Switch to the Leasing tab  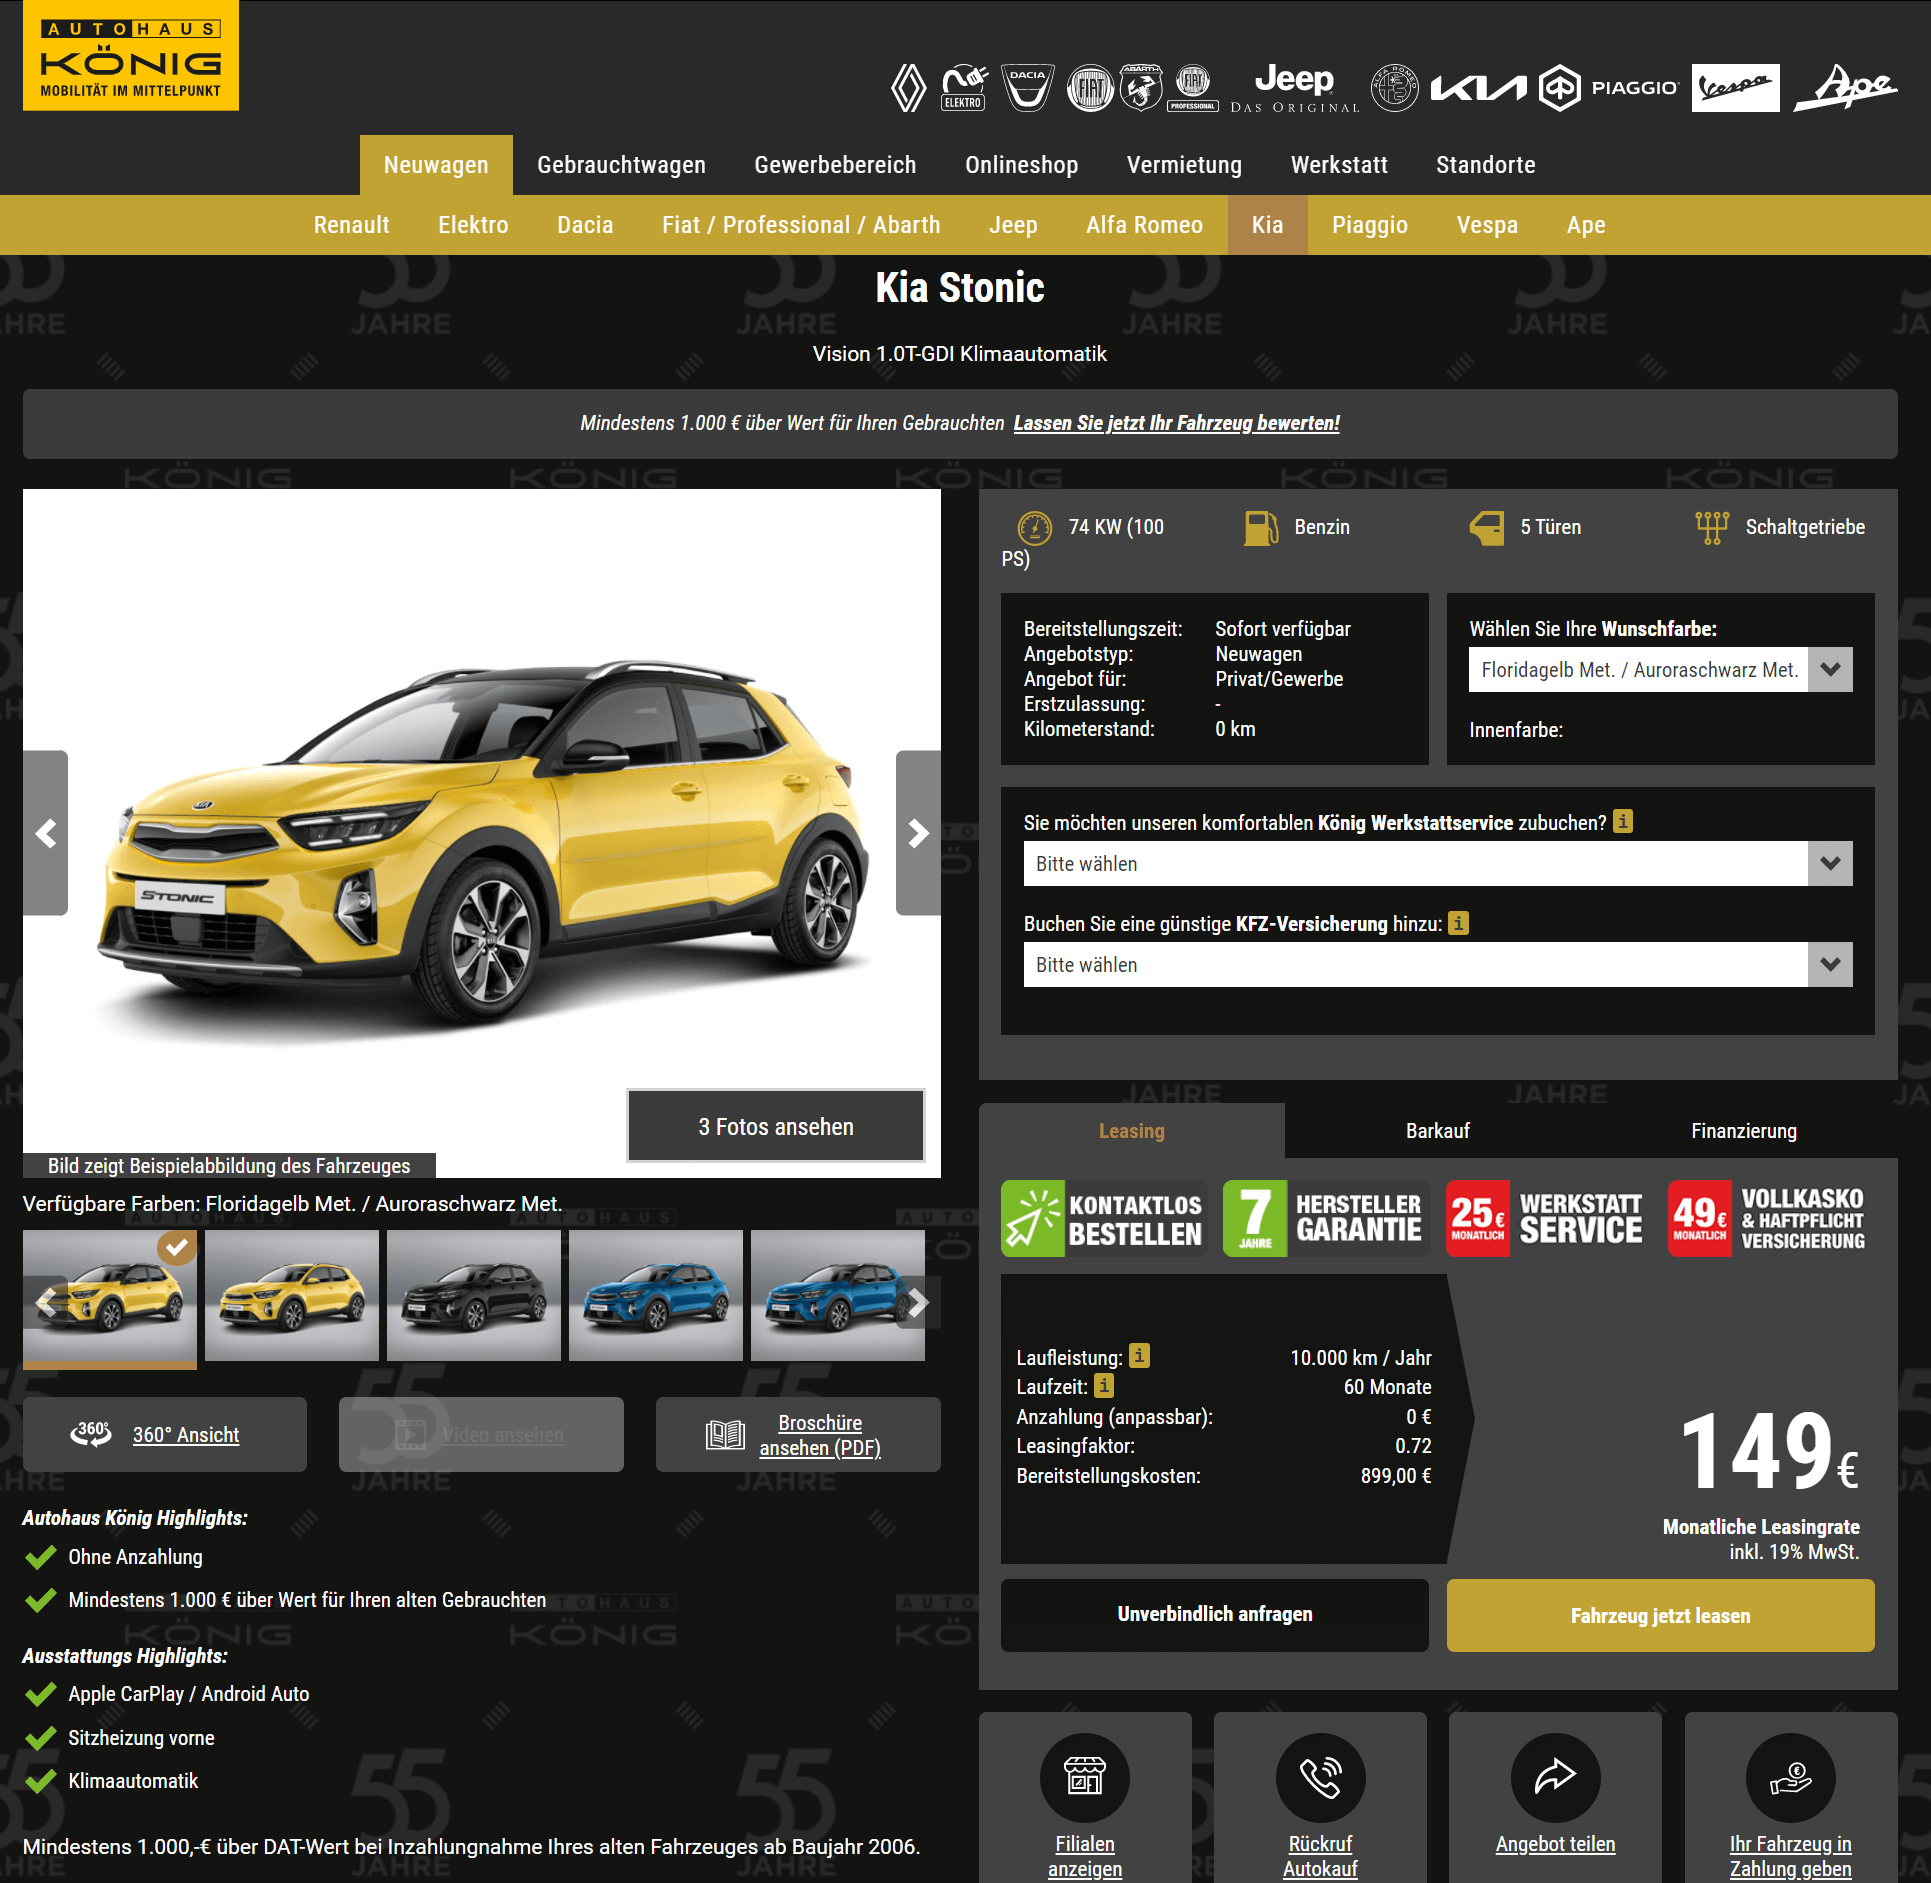1131,1131
